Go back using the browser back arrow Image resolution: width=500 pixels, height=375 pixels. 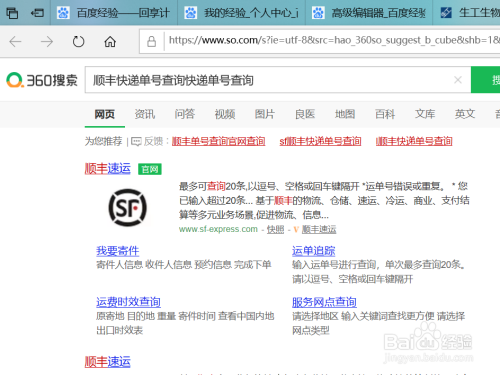(x=15, y=42)
